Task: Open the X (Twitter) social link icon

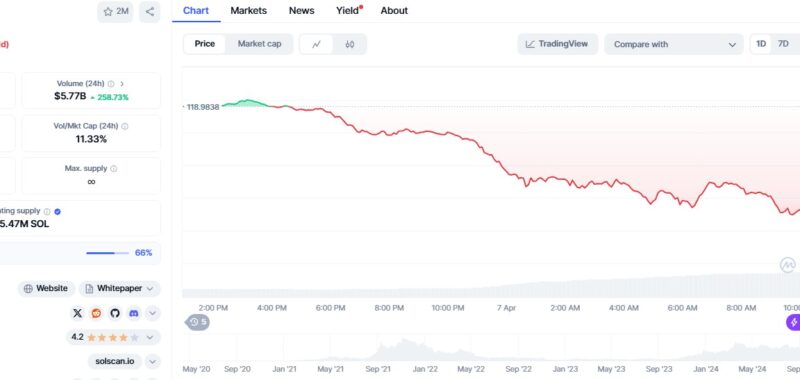Action: pyautogui.click(x=78, y=313)
